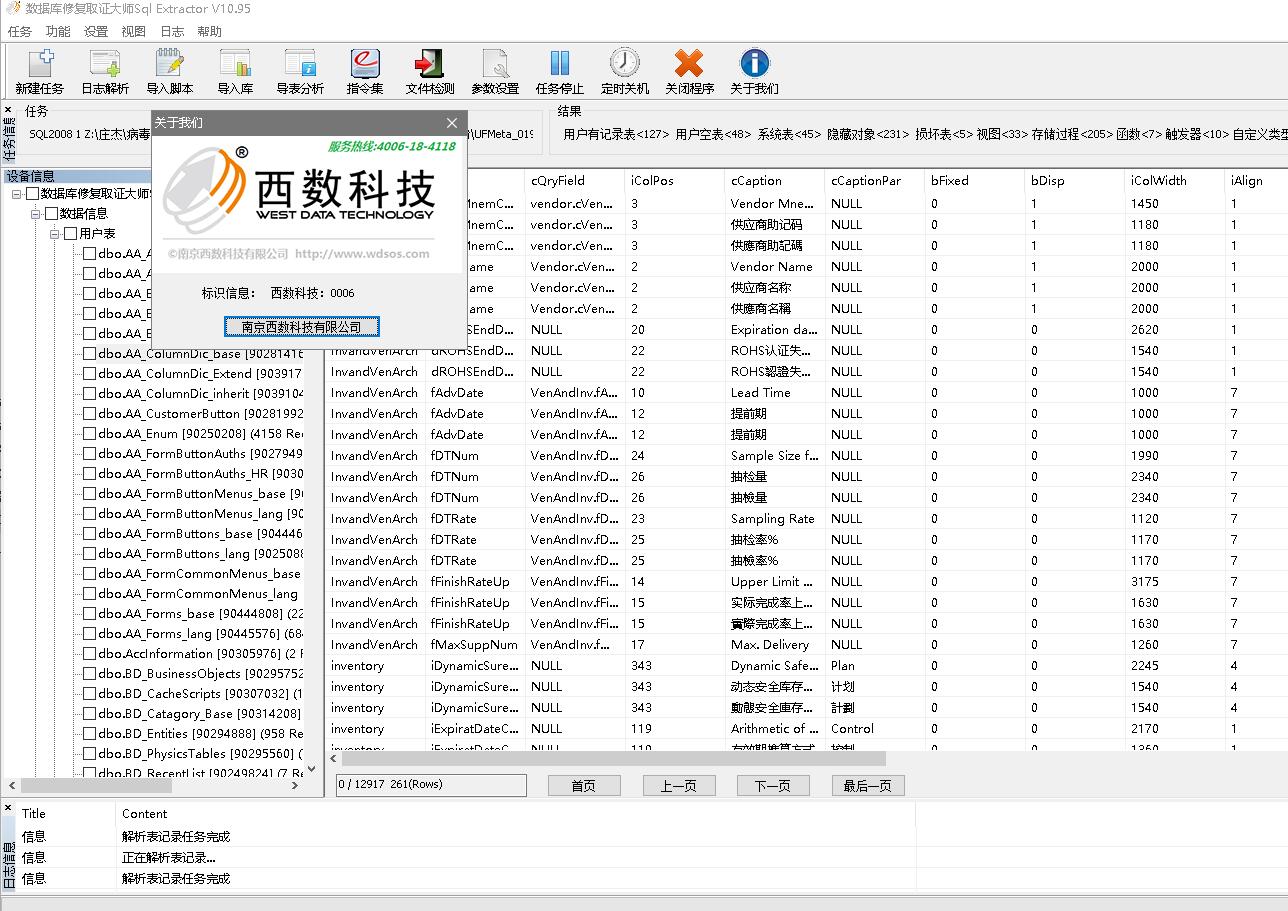Open the 设置 menu
The image size is (1288, 911).
pyautogui.click(x=96, y=31)
